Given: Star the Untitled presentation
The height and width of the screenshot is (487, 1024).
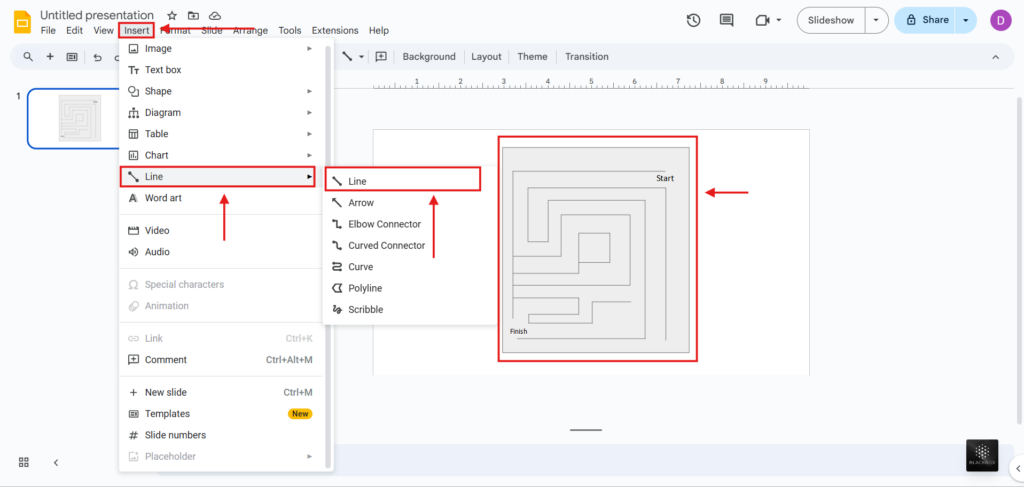Looking at the screenshot, I should pos(172,16).
